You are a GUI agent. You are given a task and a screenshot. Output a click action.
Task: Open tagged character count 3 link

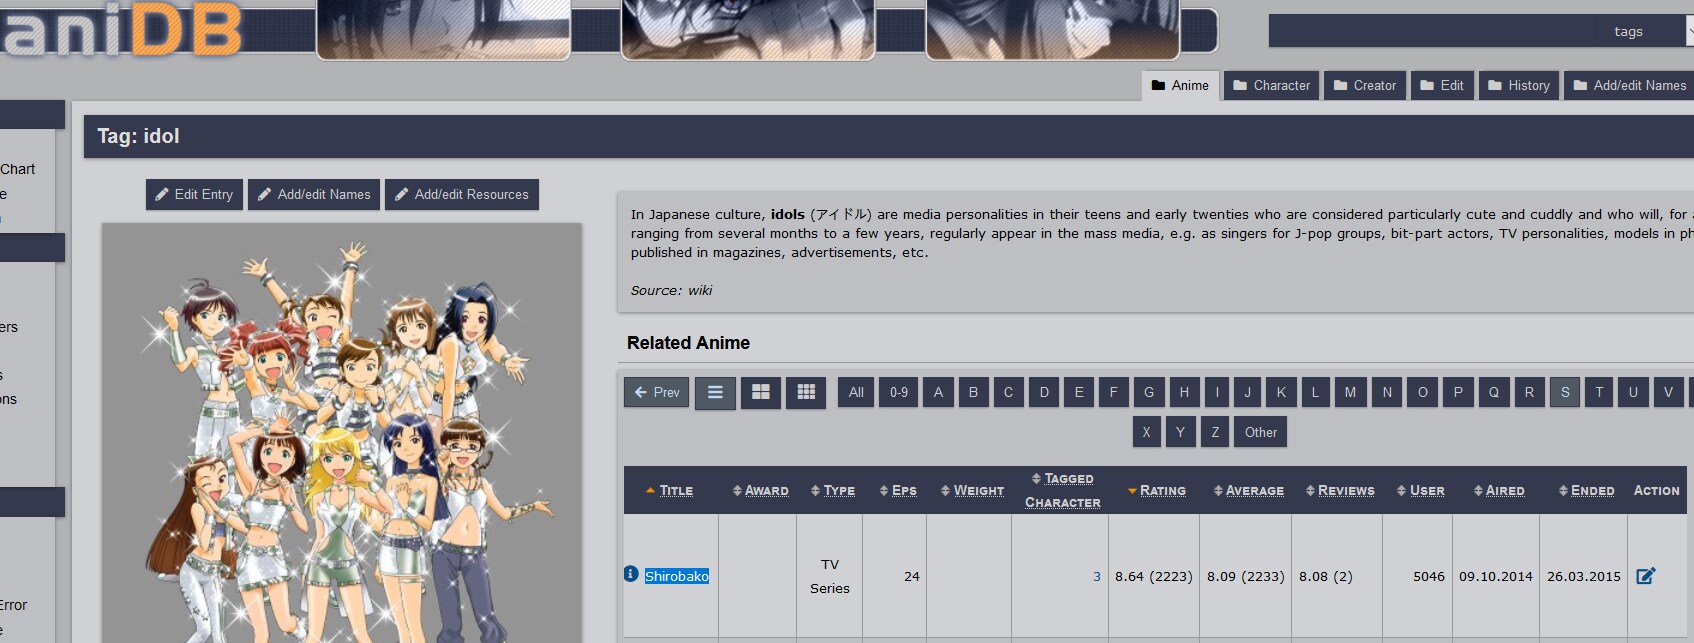[1097, 576]
